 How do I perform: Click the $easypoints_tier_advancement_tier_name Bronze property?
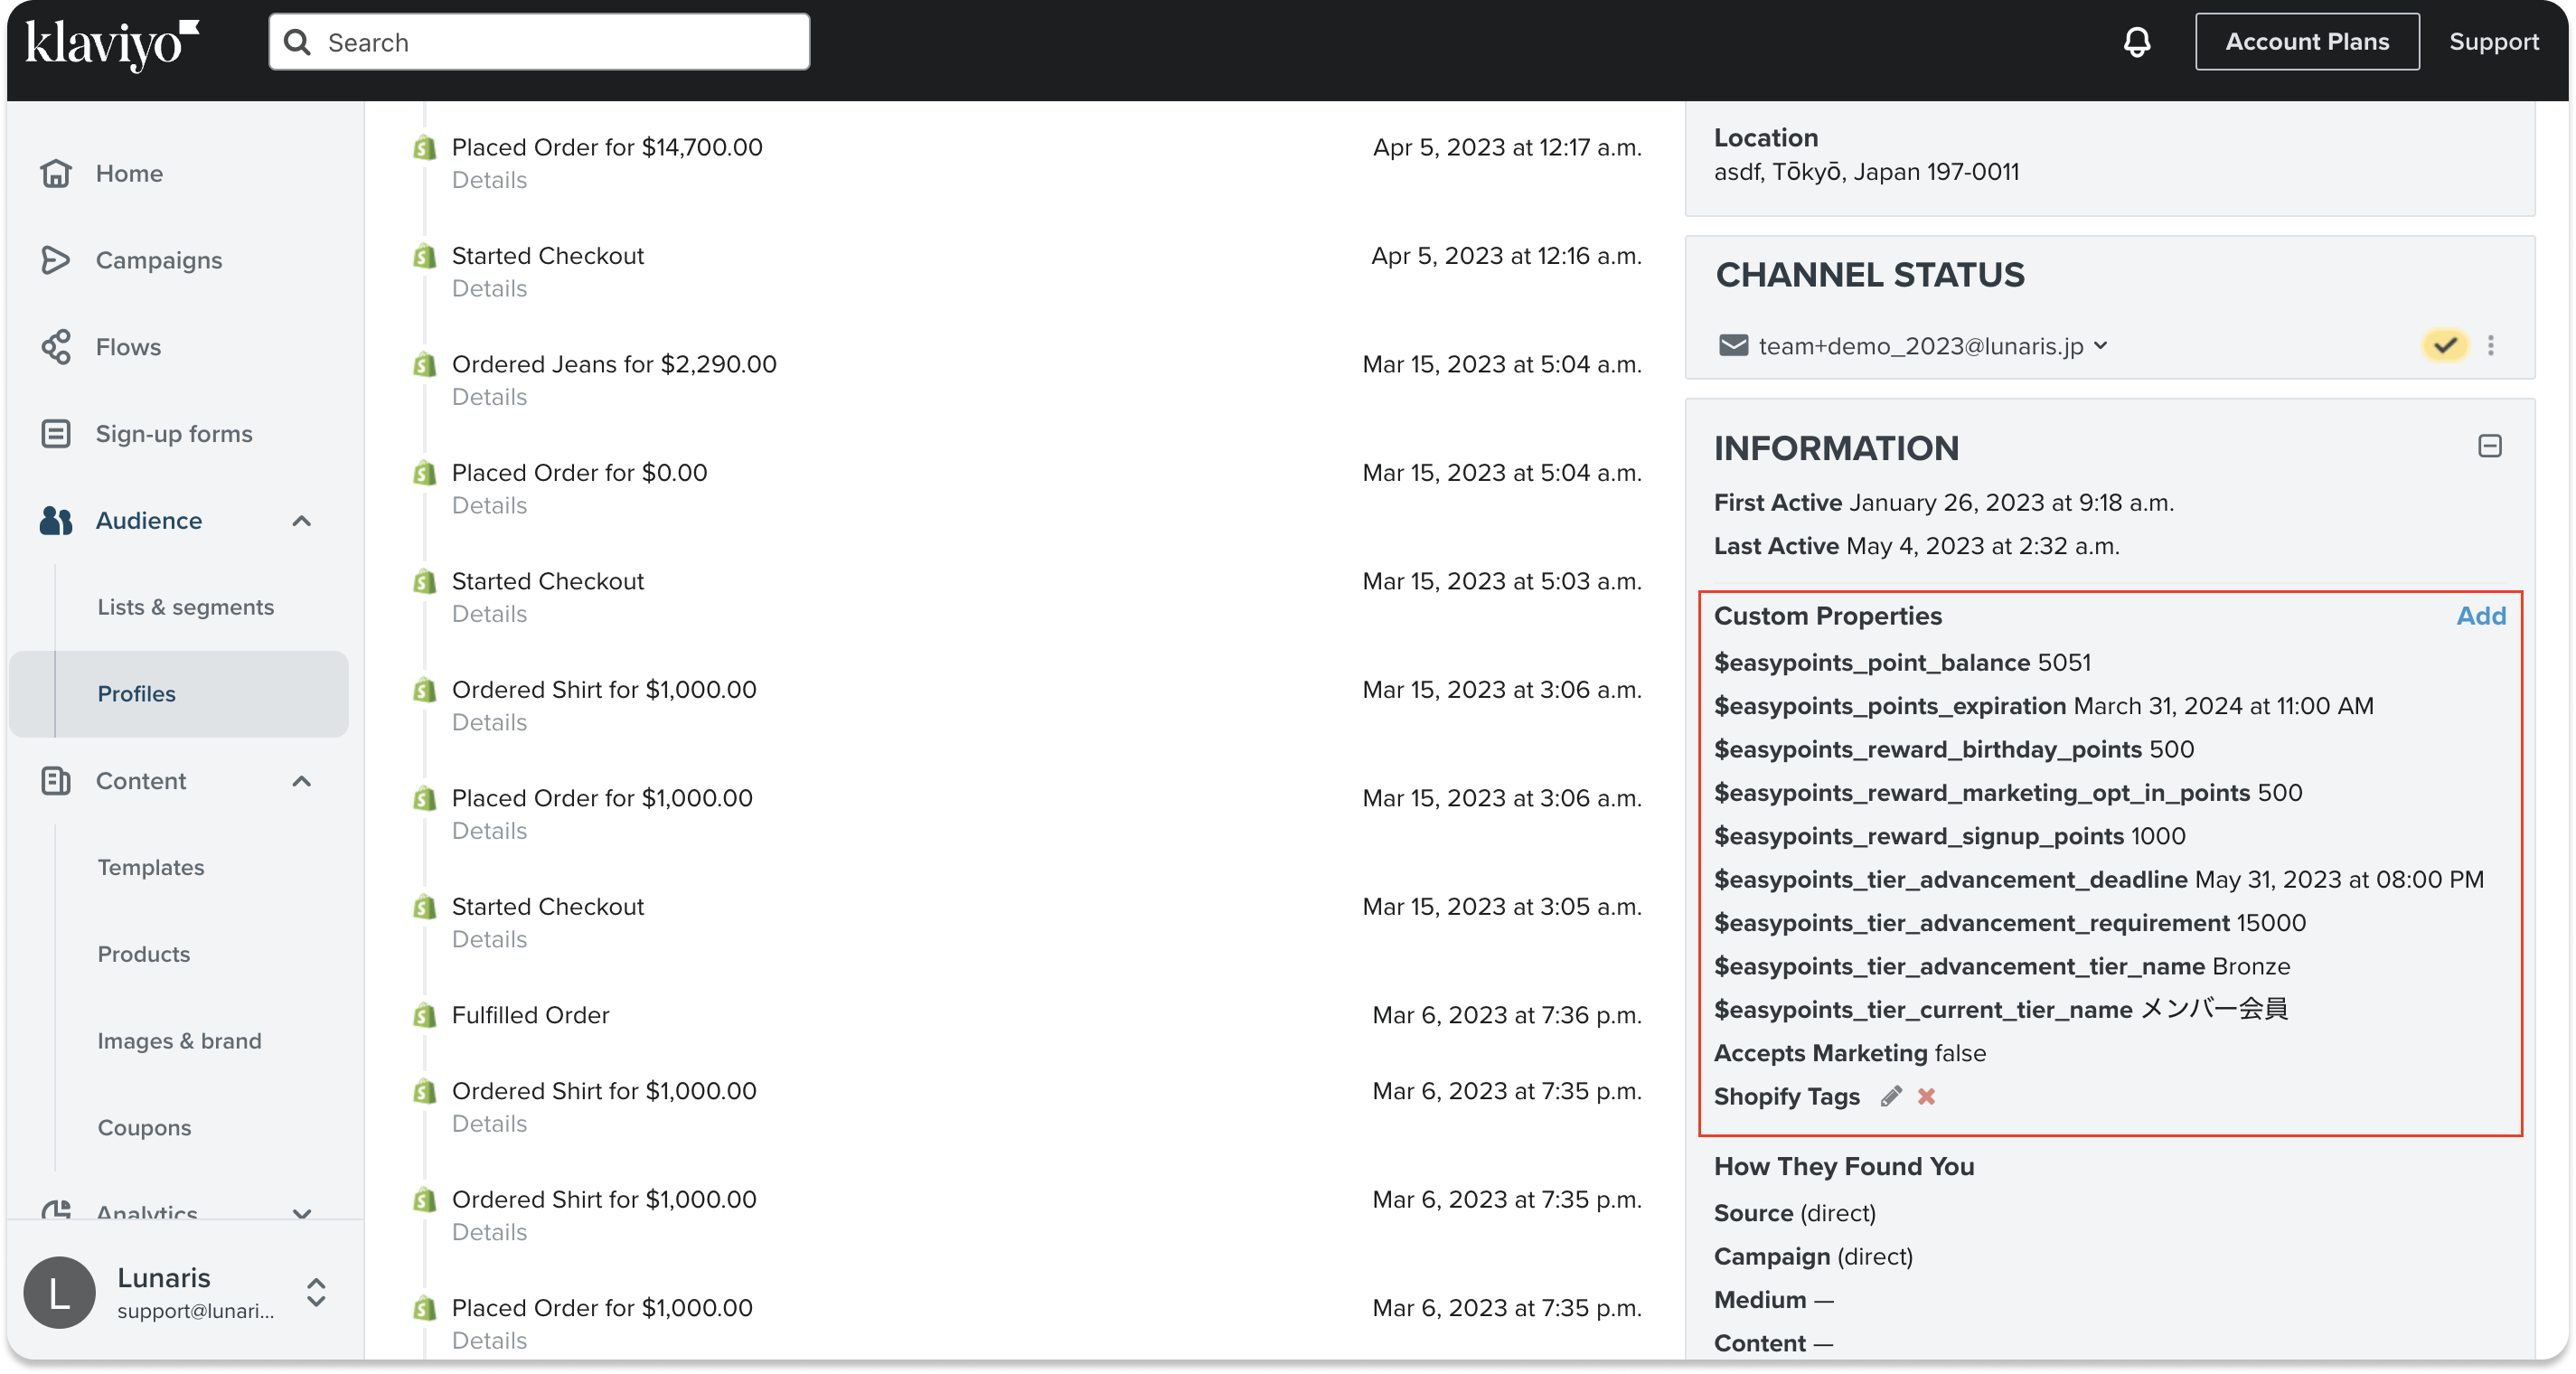pos(2002,967)
